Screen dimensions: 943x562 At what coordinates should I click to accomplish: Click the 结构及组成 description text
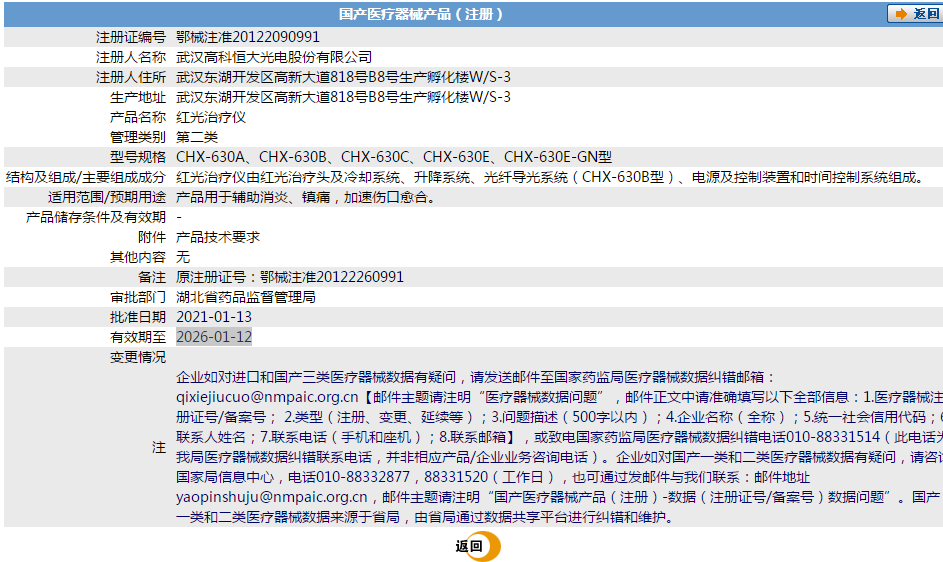pyautogui.click(x=551, y=177)
